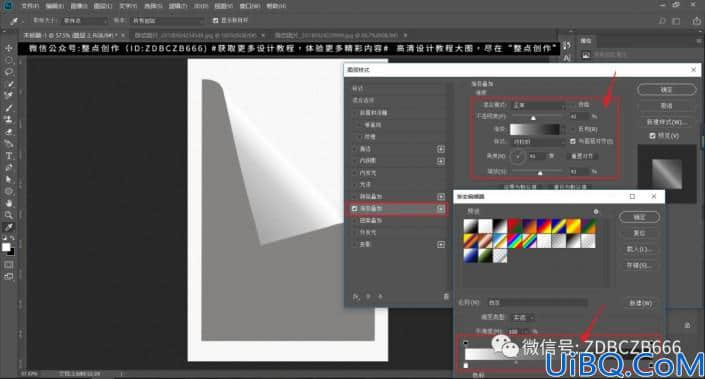Delete effect using trash icon in Layer Style

(446, 297)
